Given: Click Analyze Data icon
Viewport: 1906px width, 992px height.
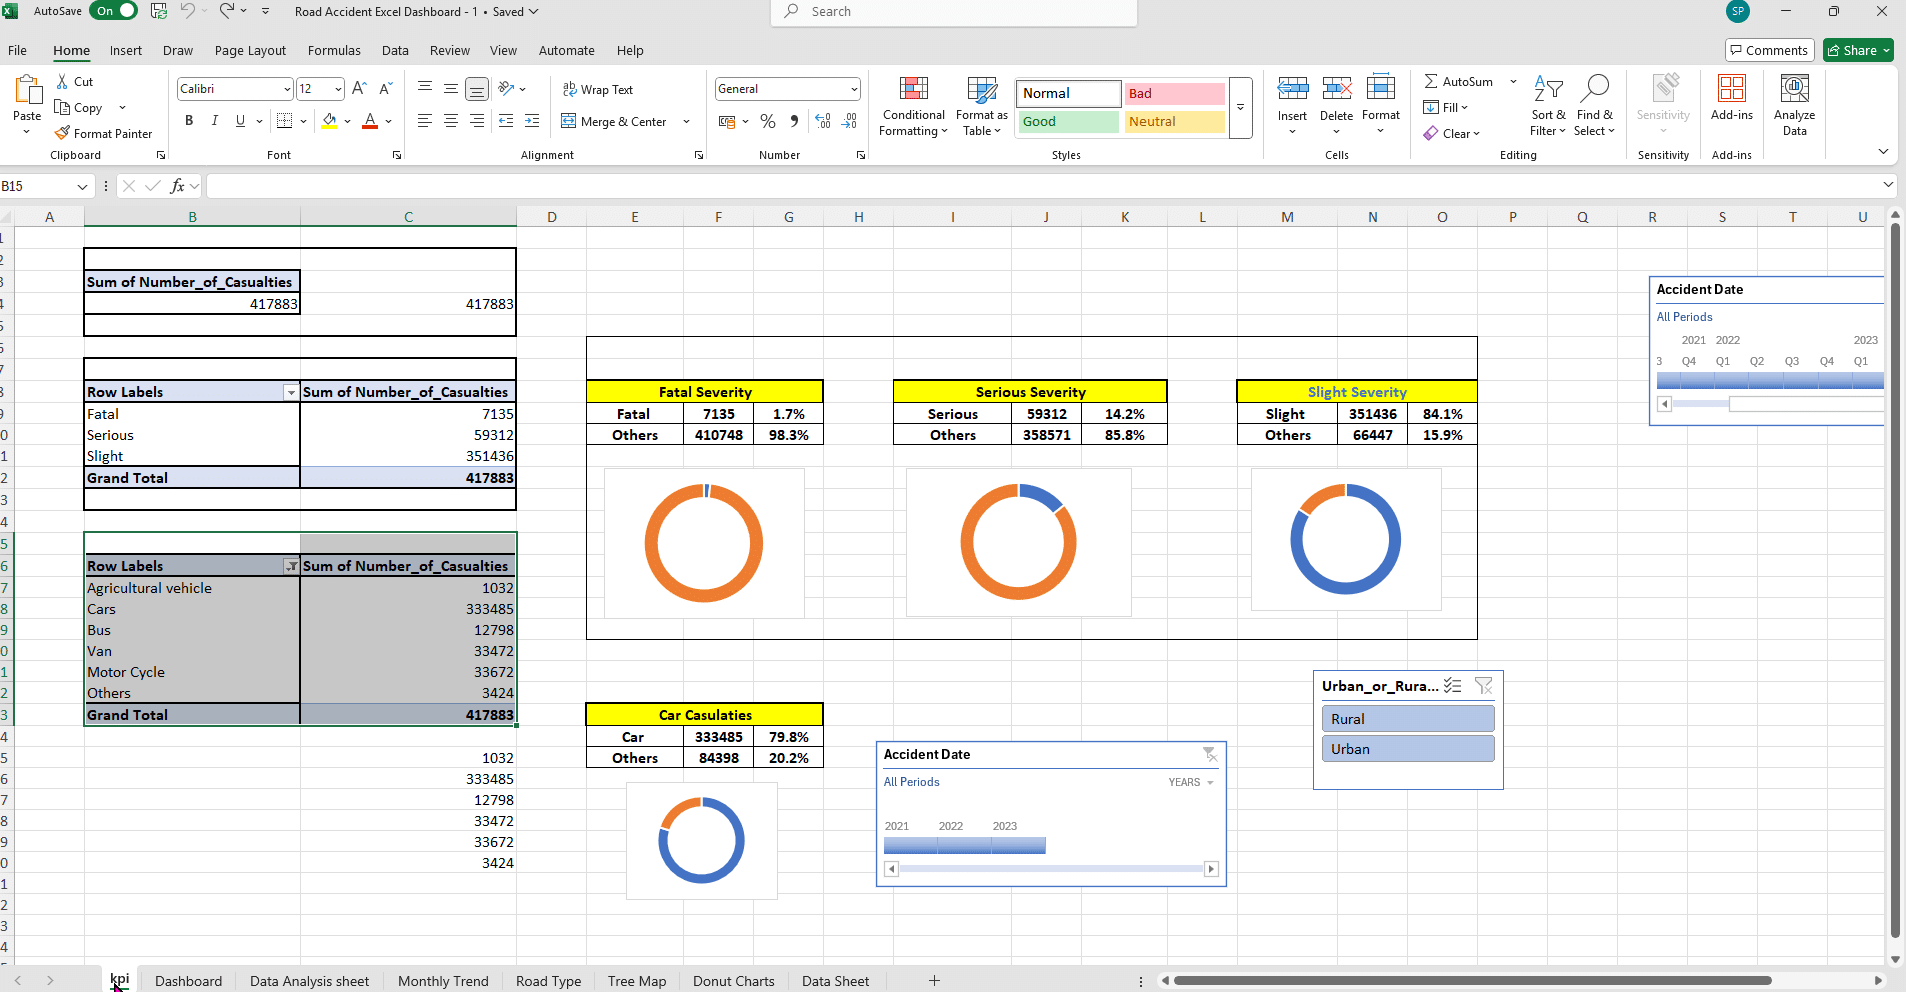Looking at the screenshot, I should click(x=1794, y=88).
